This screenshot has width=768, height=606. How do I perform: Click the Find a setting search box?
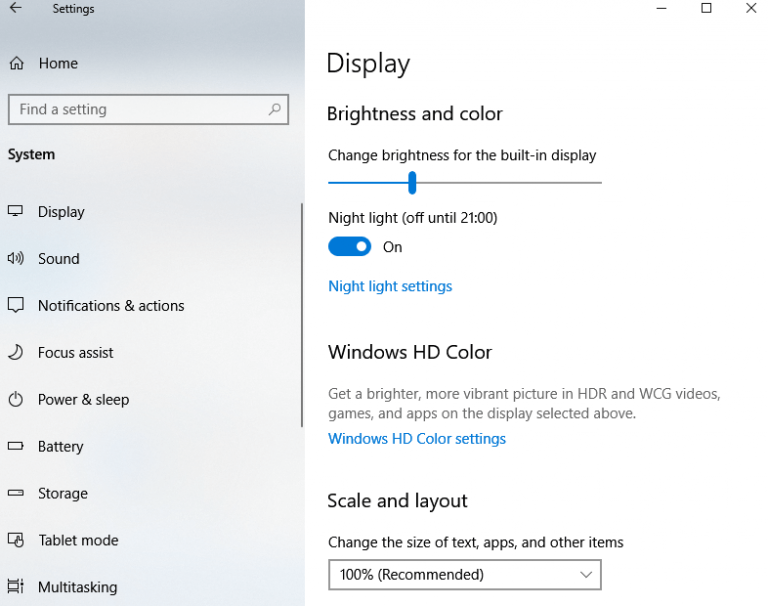pos(148,109)
